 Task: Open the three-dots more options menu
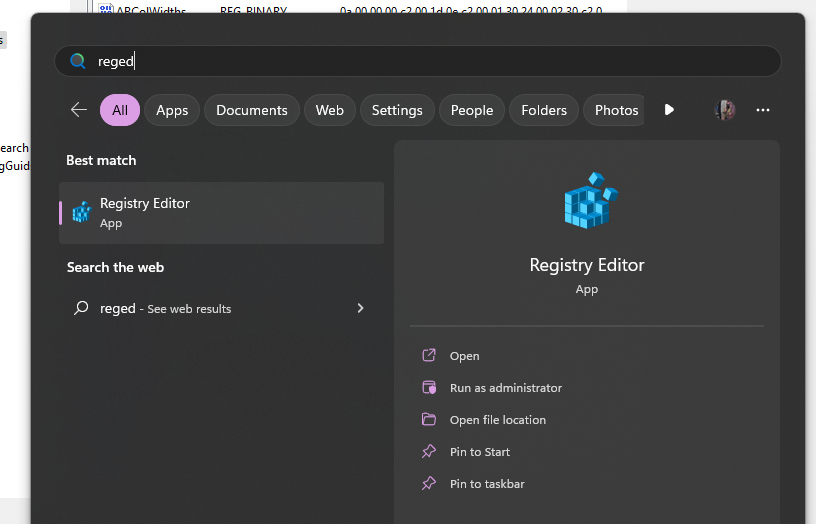[763, 110]
